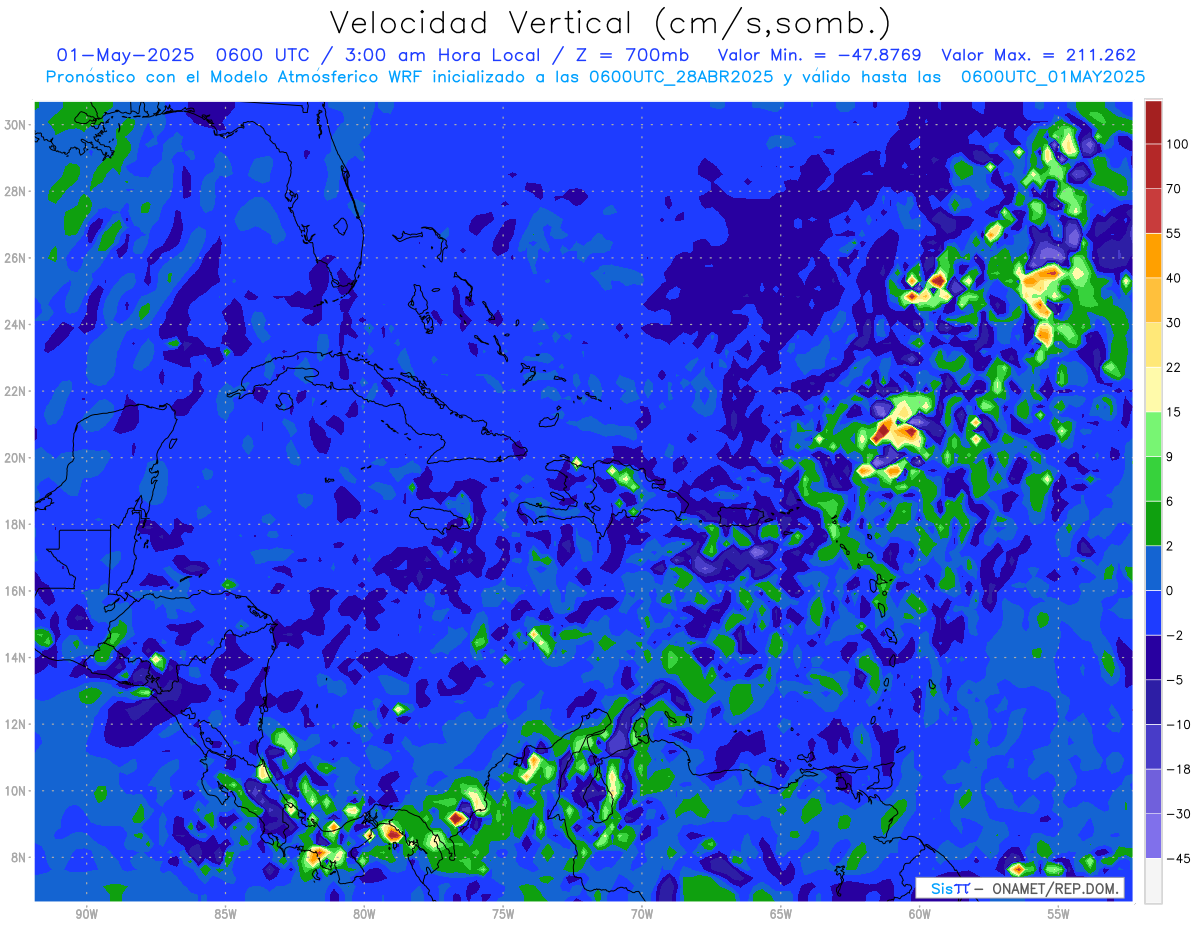Click the "55W" longitude label

[x=1059, y=913]
